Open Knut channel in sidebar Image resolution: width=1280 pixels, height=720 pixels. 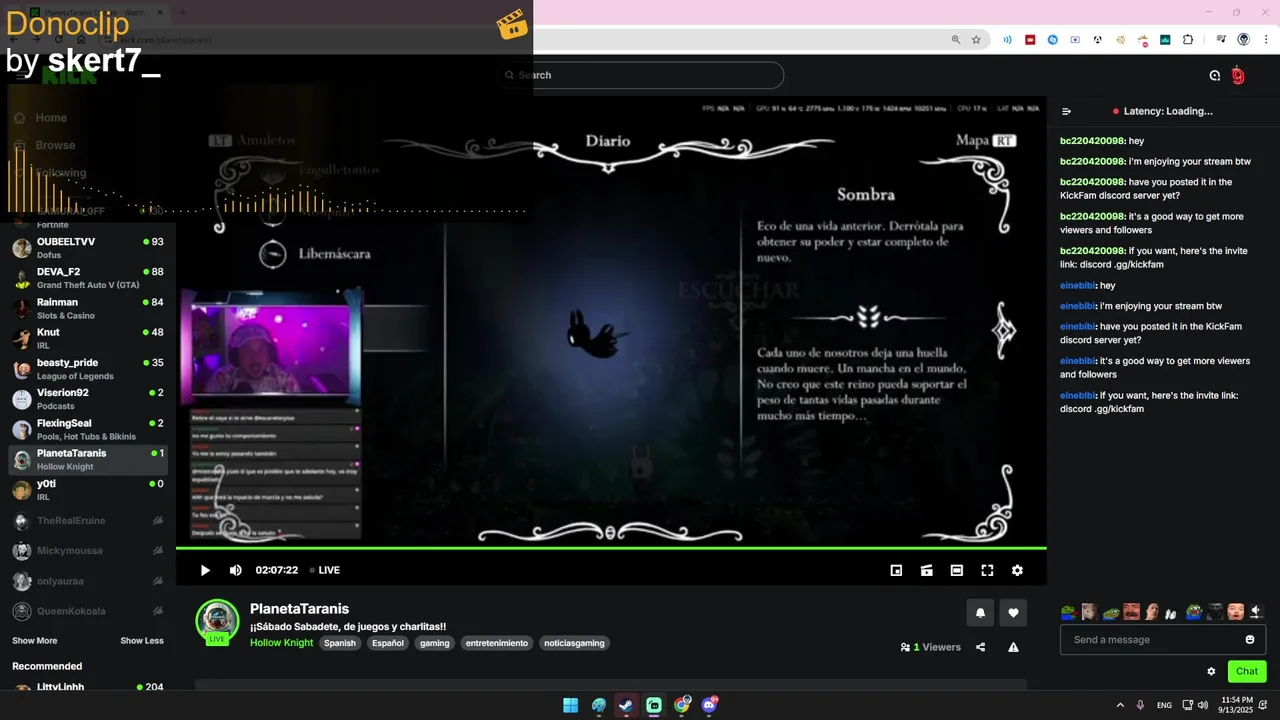point(88,338)
